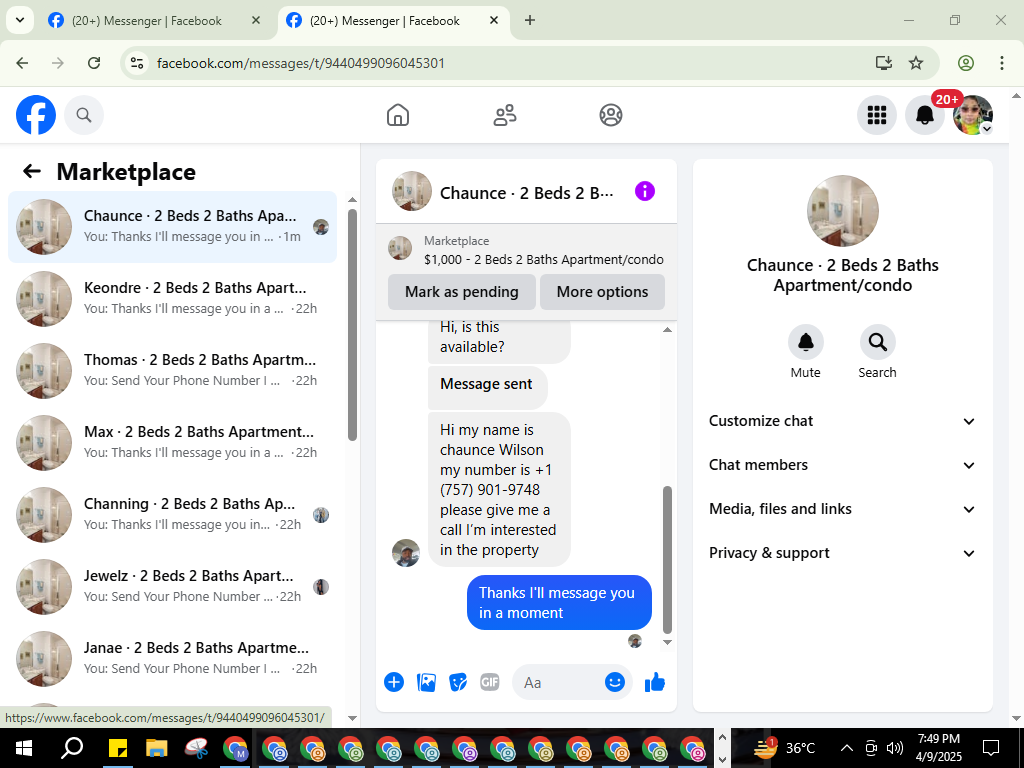Expand Customize chat section
The height and width of the screenshot is (768, 1024).
tap(842, 421)
